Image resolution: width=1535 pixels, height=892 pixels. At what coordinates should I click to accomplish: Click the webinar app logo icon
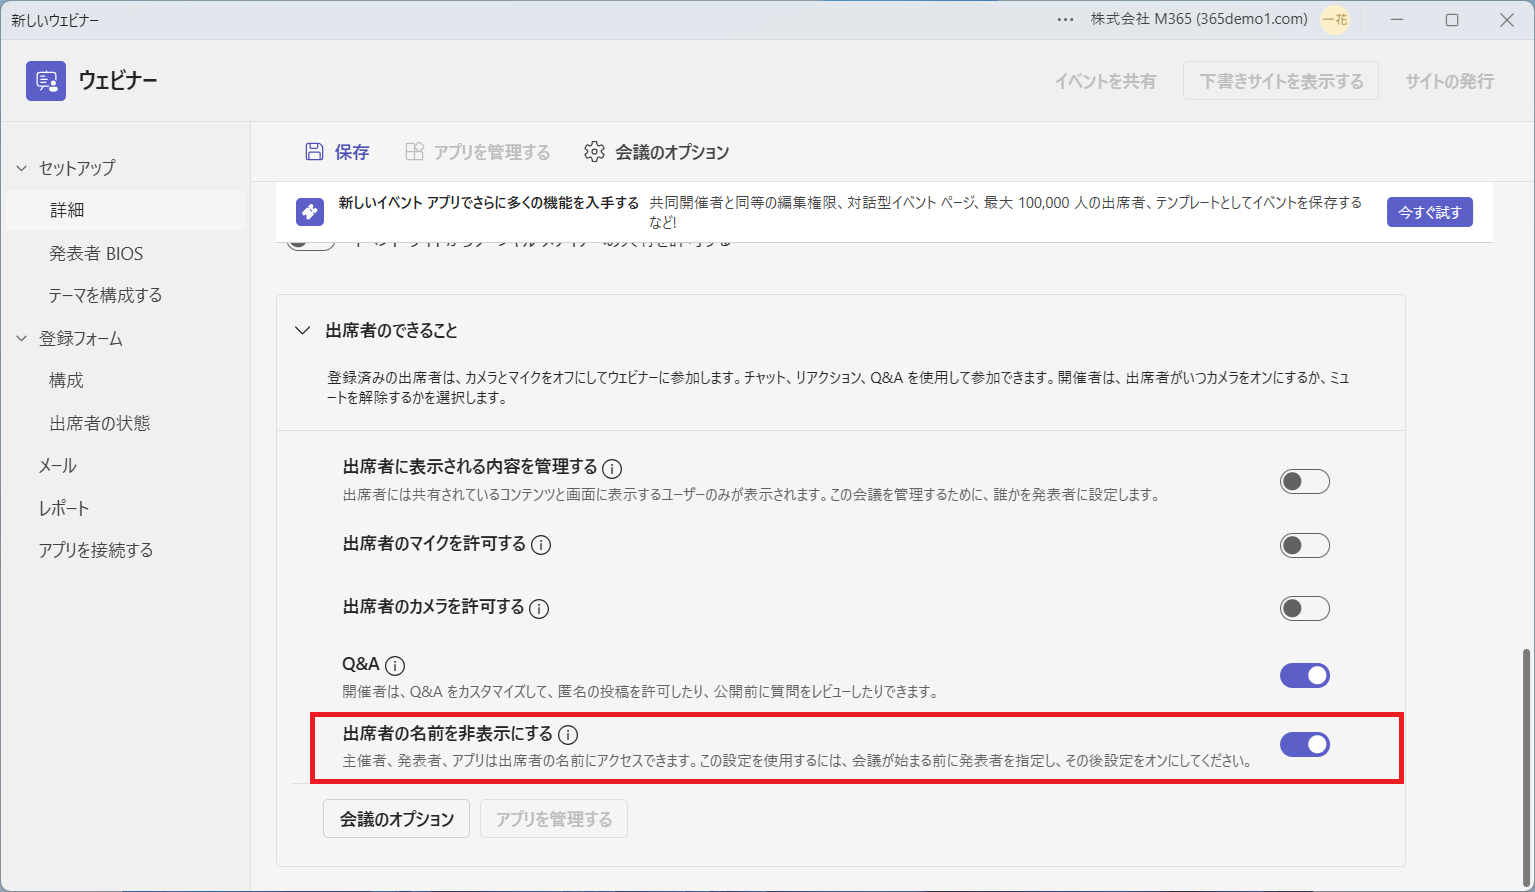click(46, 81)
